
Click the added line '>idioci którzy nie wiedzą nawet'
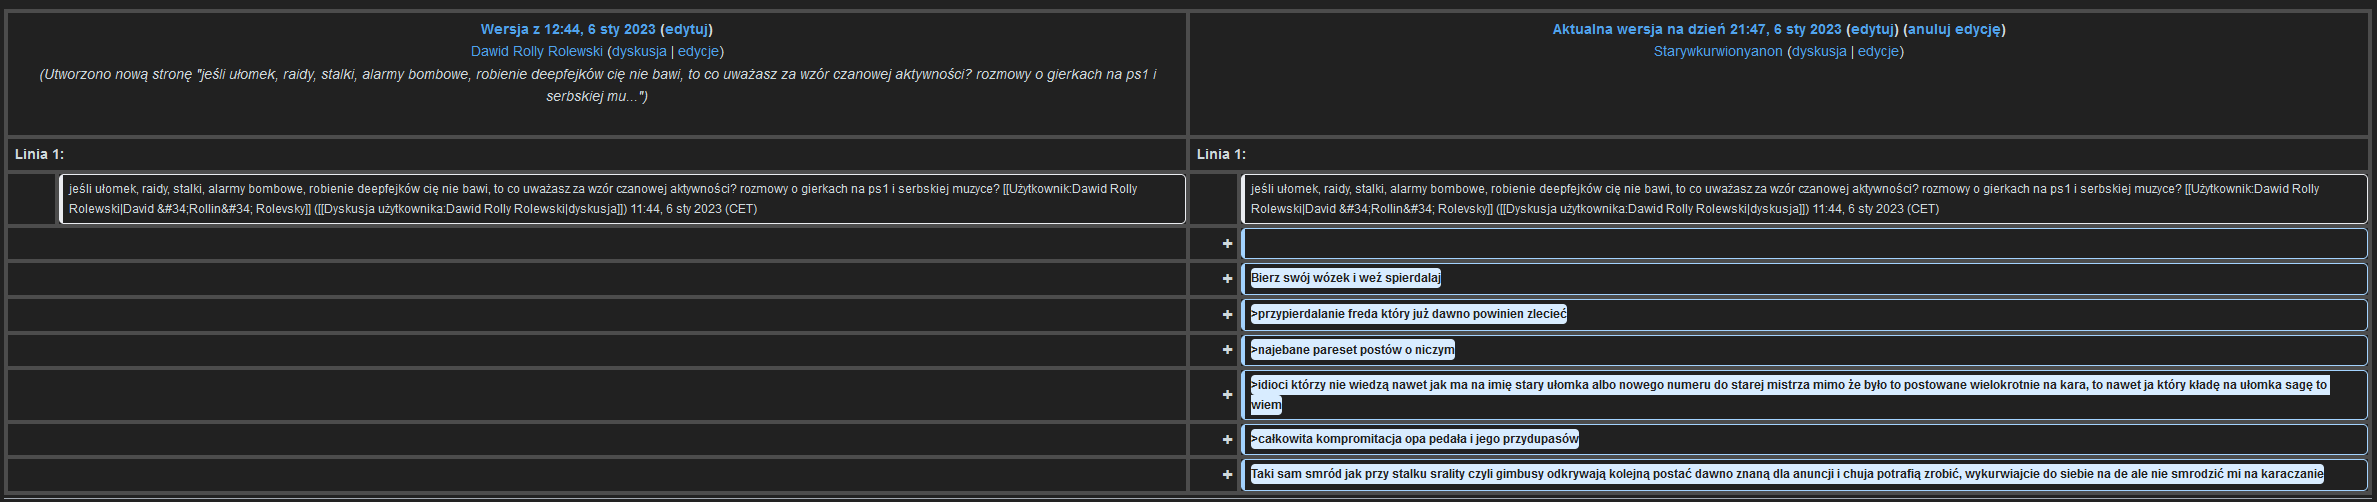pos(1805,395)
